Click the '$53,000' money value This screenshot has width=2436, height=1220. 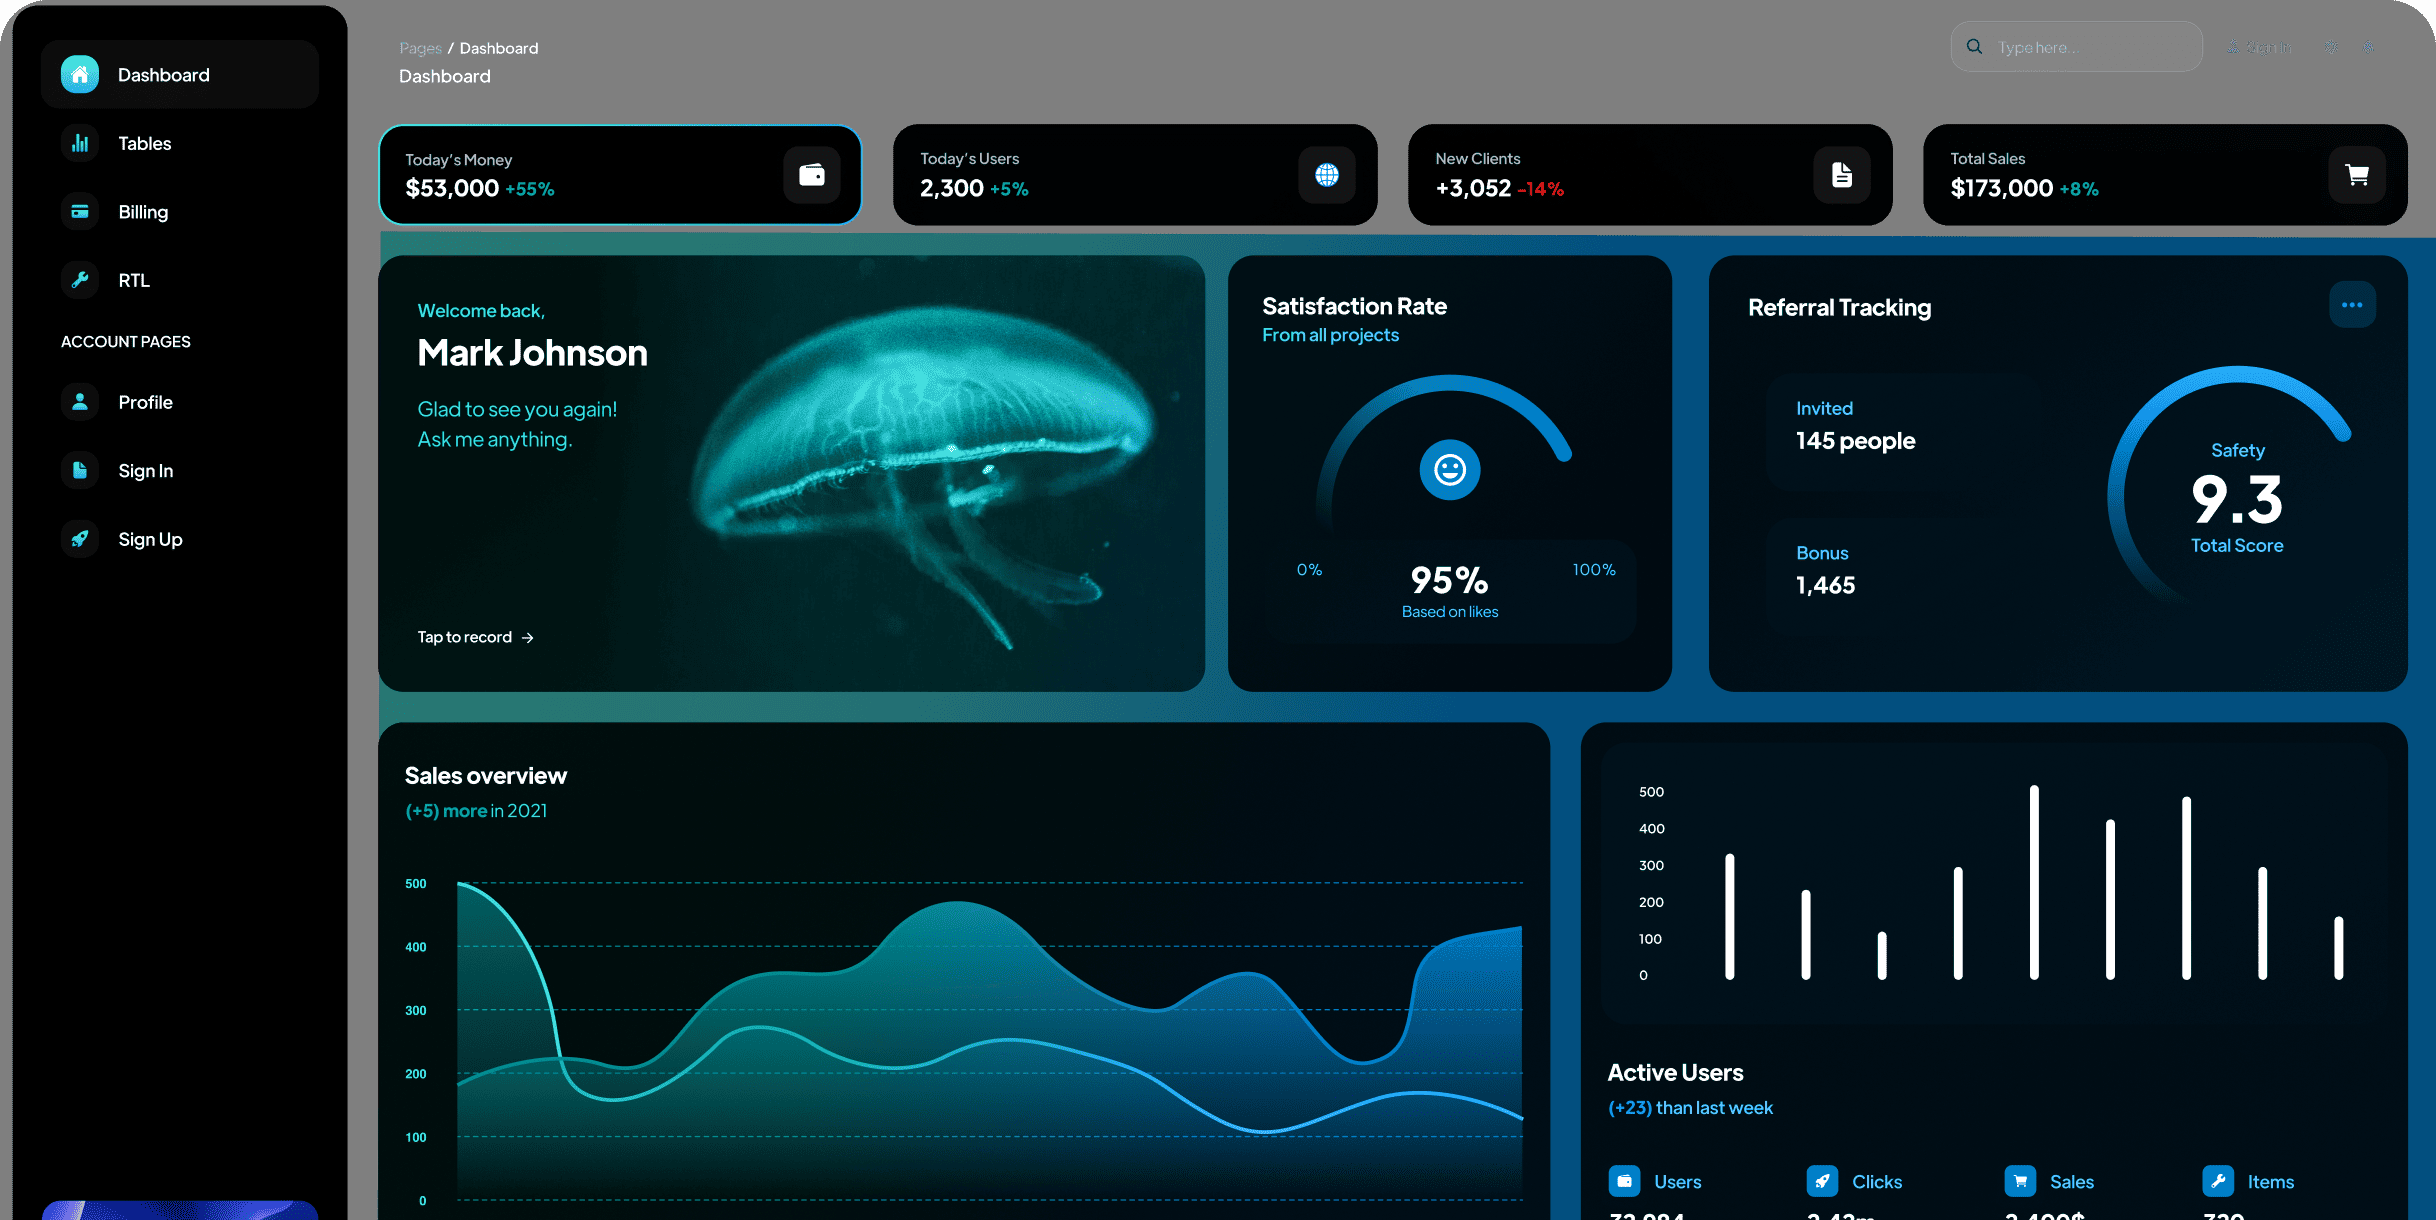452,188
